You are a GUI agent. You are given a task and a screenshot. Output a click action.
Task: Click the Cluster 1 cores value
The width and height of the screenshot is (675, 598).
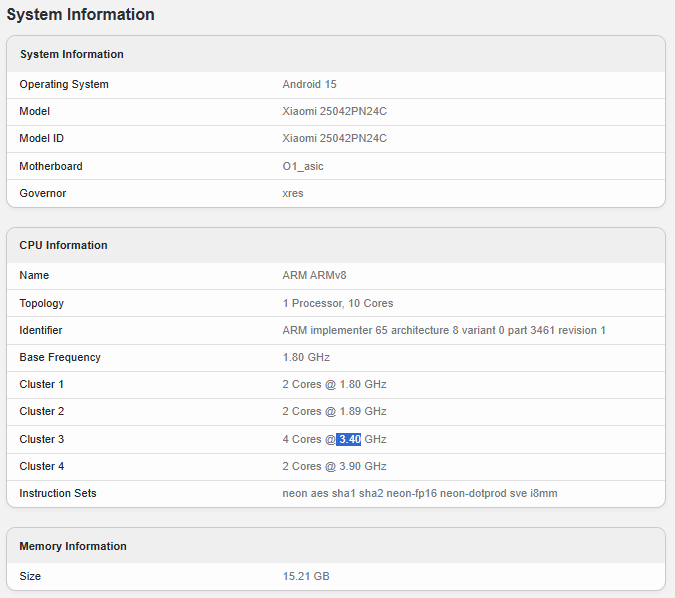334,384
